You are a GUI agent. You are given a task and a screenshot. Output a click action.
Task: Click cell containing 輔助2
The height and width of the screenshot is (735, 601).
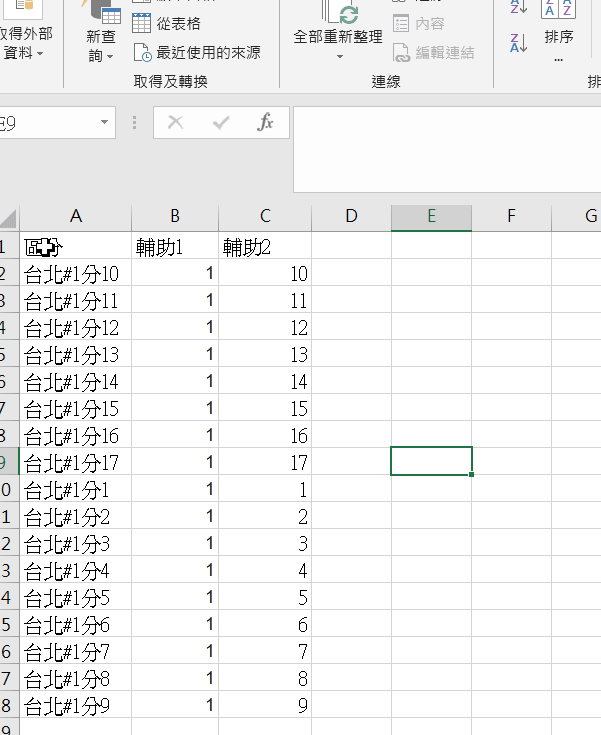click(265, 246)
